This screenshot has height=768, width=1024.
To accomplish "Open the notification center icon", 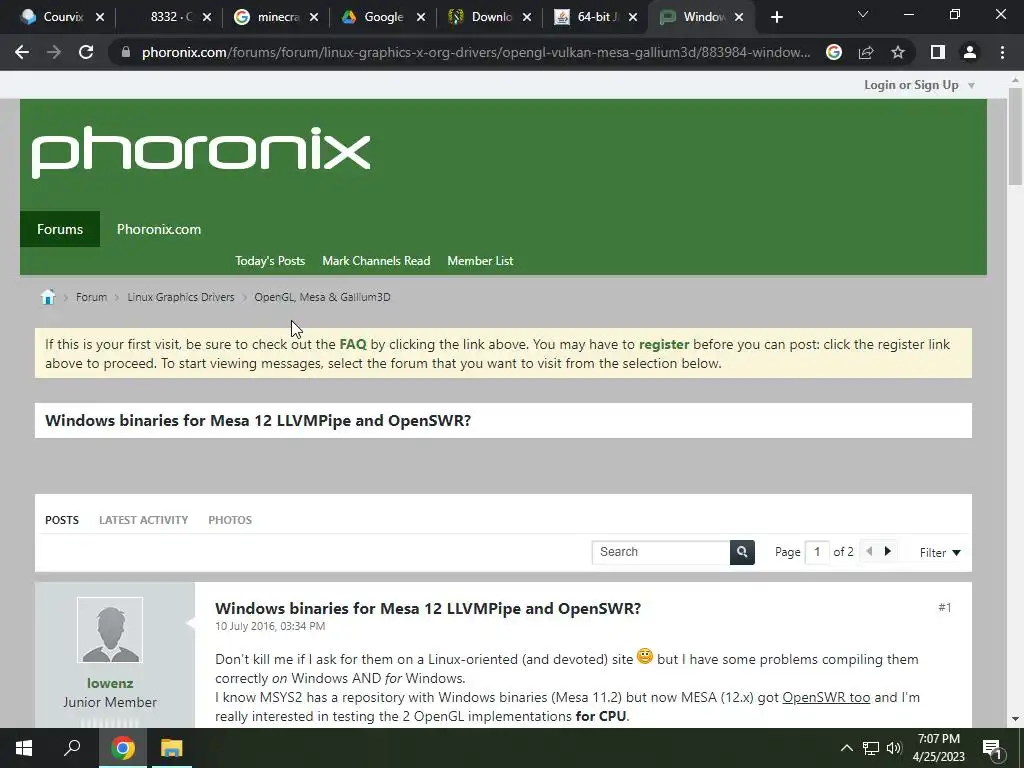I will (992, 749).
